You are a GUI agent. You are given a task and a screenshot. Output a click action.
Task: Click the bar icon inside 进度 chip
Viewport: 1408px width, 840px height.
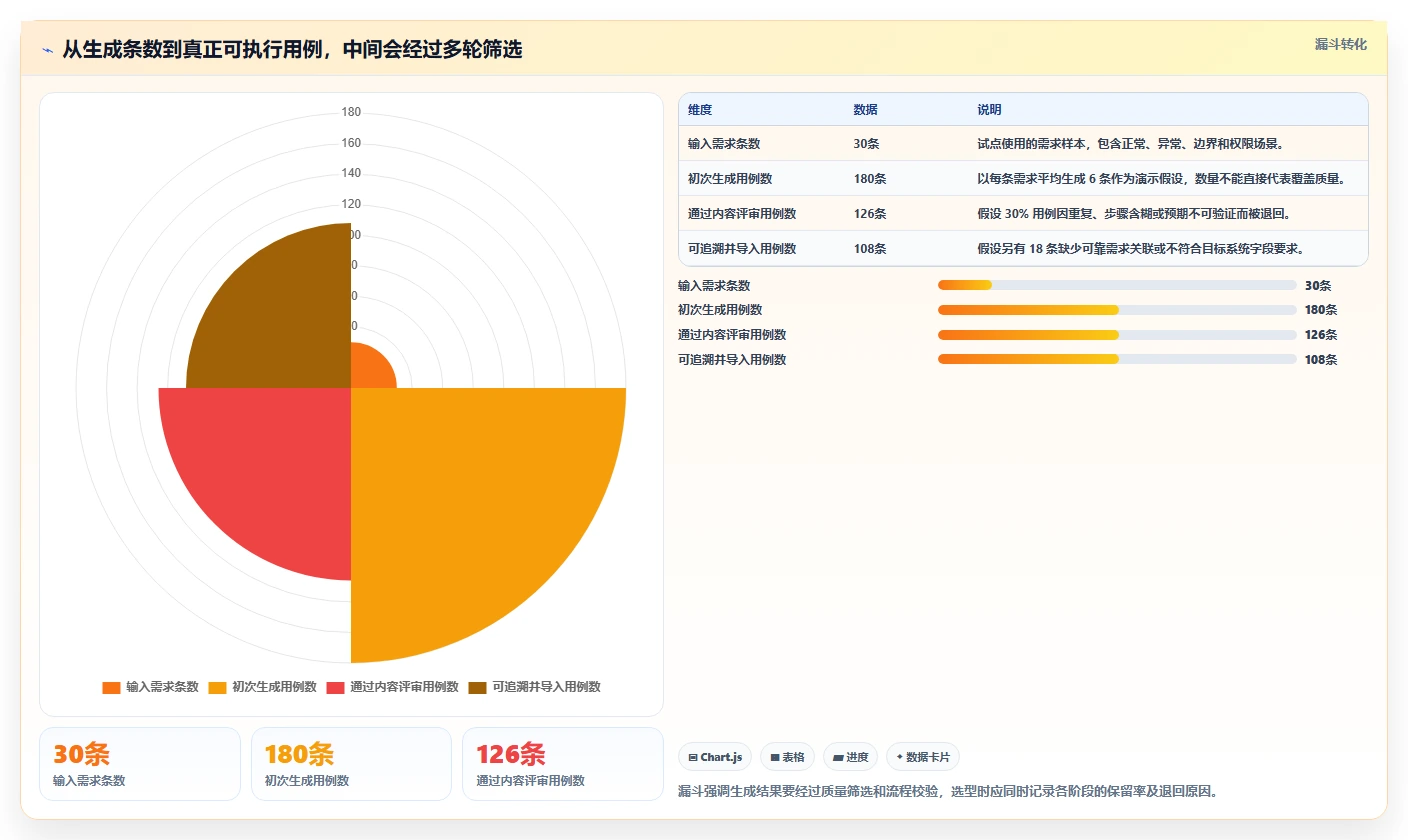click(838, 758)
